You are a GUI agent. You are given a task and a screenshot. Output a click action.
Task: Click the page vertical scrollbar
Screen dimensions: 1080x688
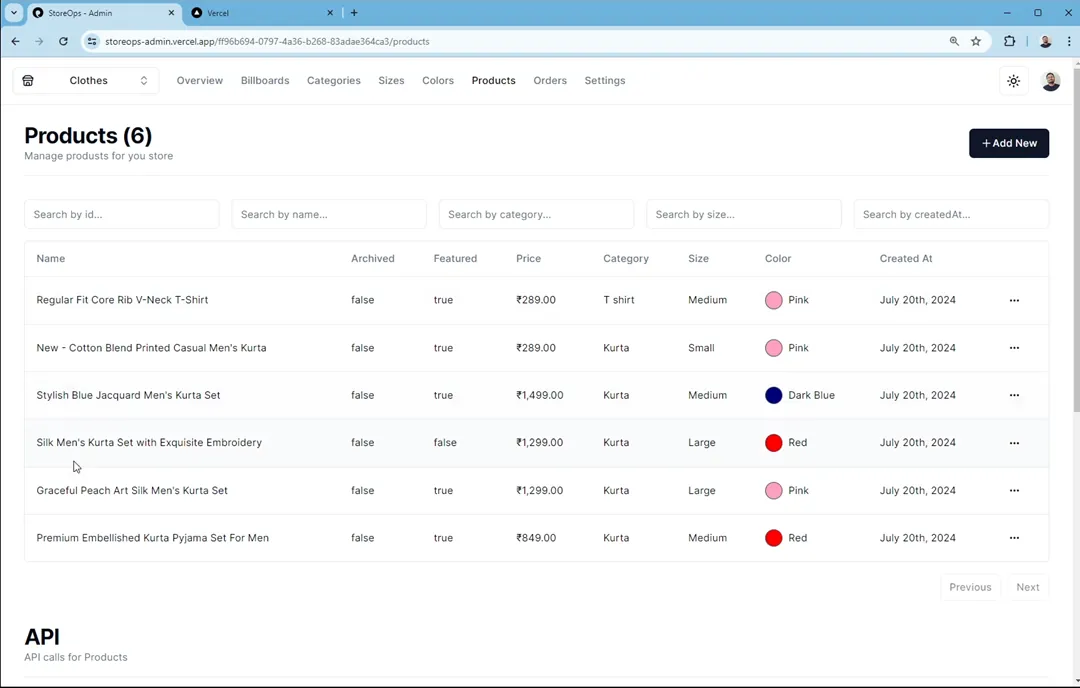1076,238
